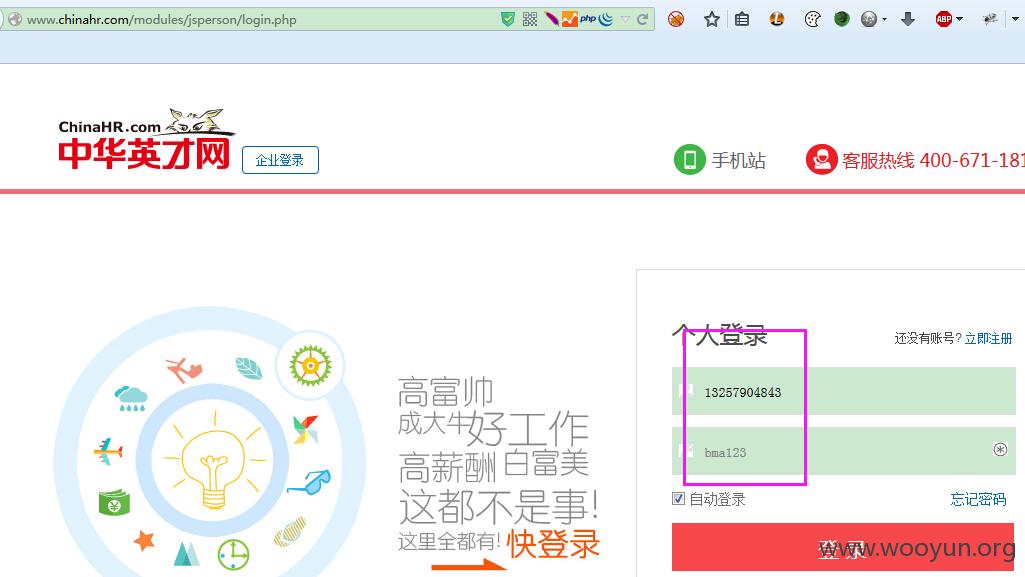Click the purple feather Apache icon
Screen dimensions: 1025x577
pos(551,20)
